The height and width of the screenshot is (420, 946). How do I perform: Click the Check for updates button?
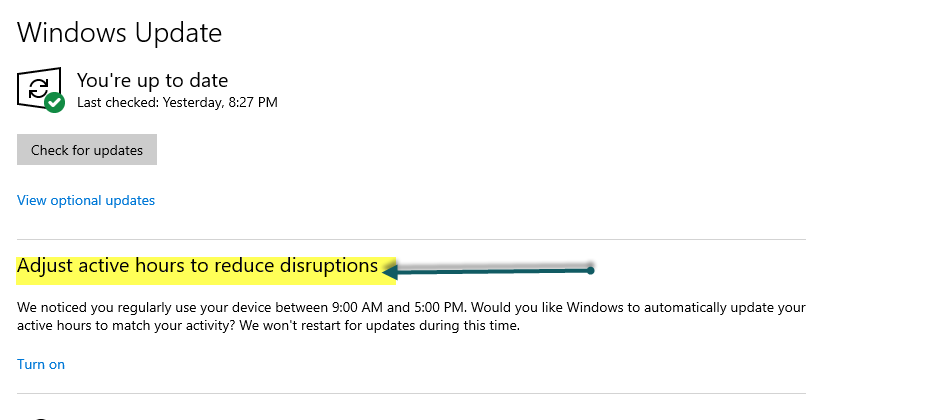click(x=87, y=150)
